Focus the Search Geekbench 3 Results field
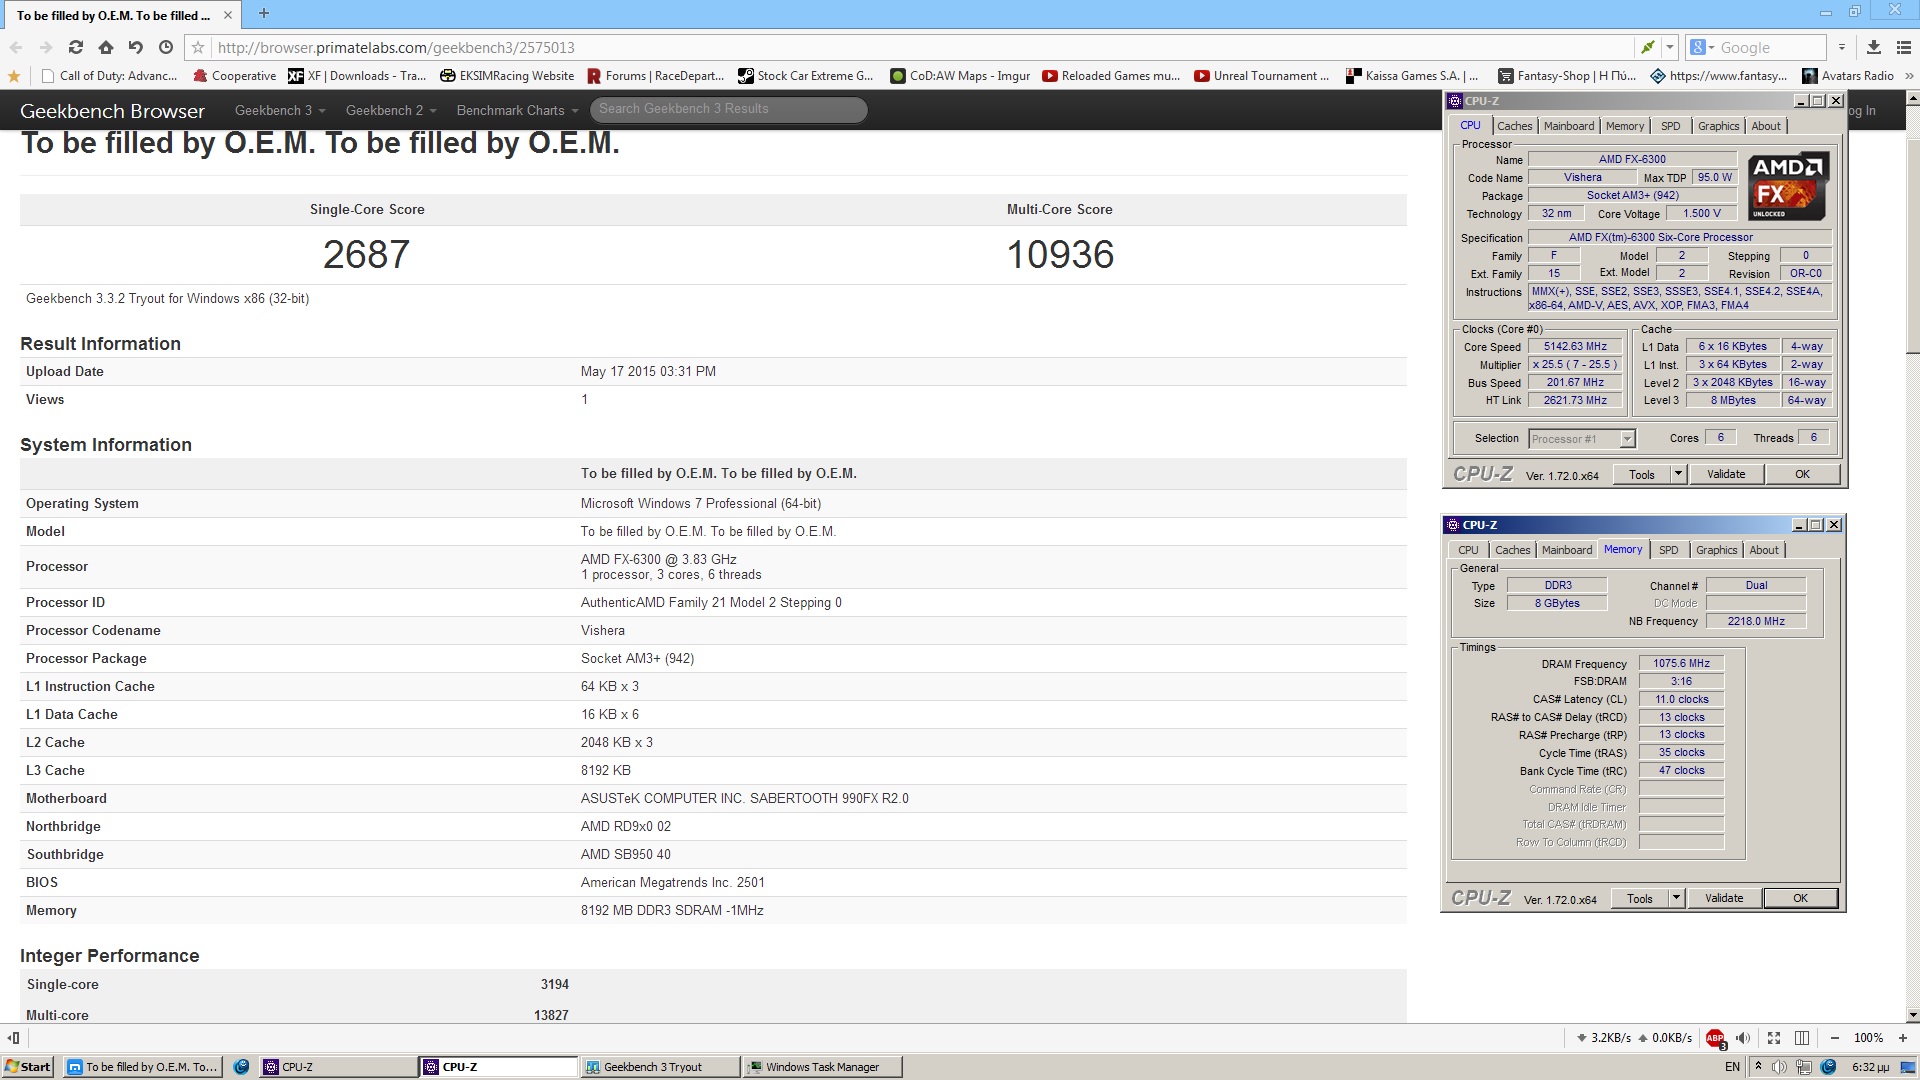 [x=728, y=109]
